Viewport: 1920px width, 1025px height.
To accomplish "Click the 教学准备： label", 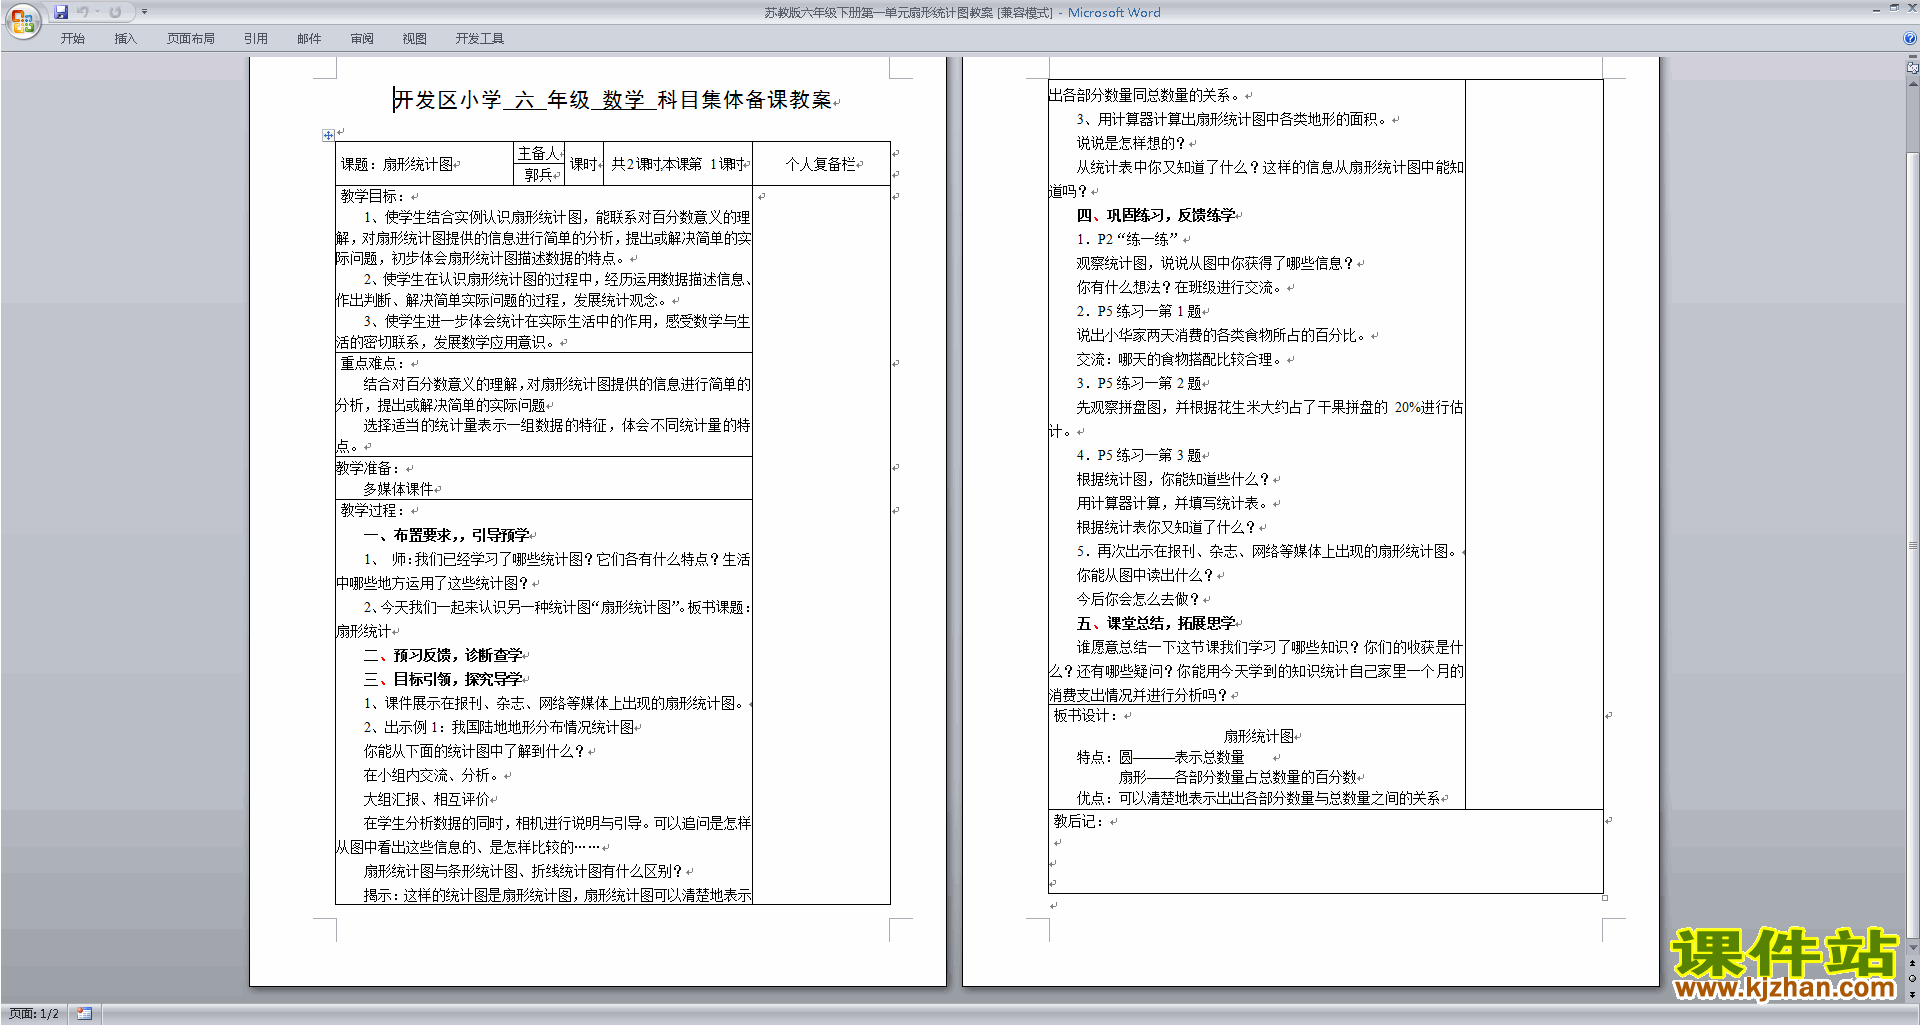I will [x=369, y=468].
